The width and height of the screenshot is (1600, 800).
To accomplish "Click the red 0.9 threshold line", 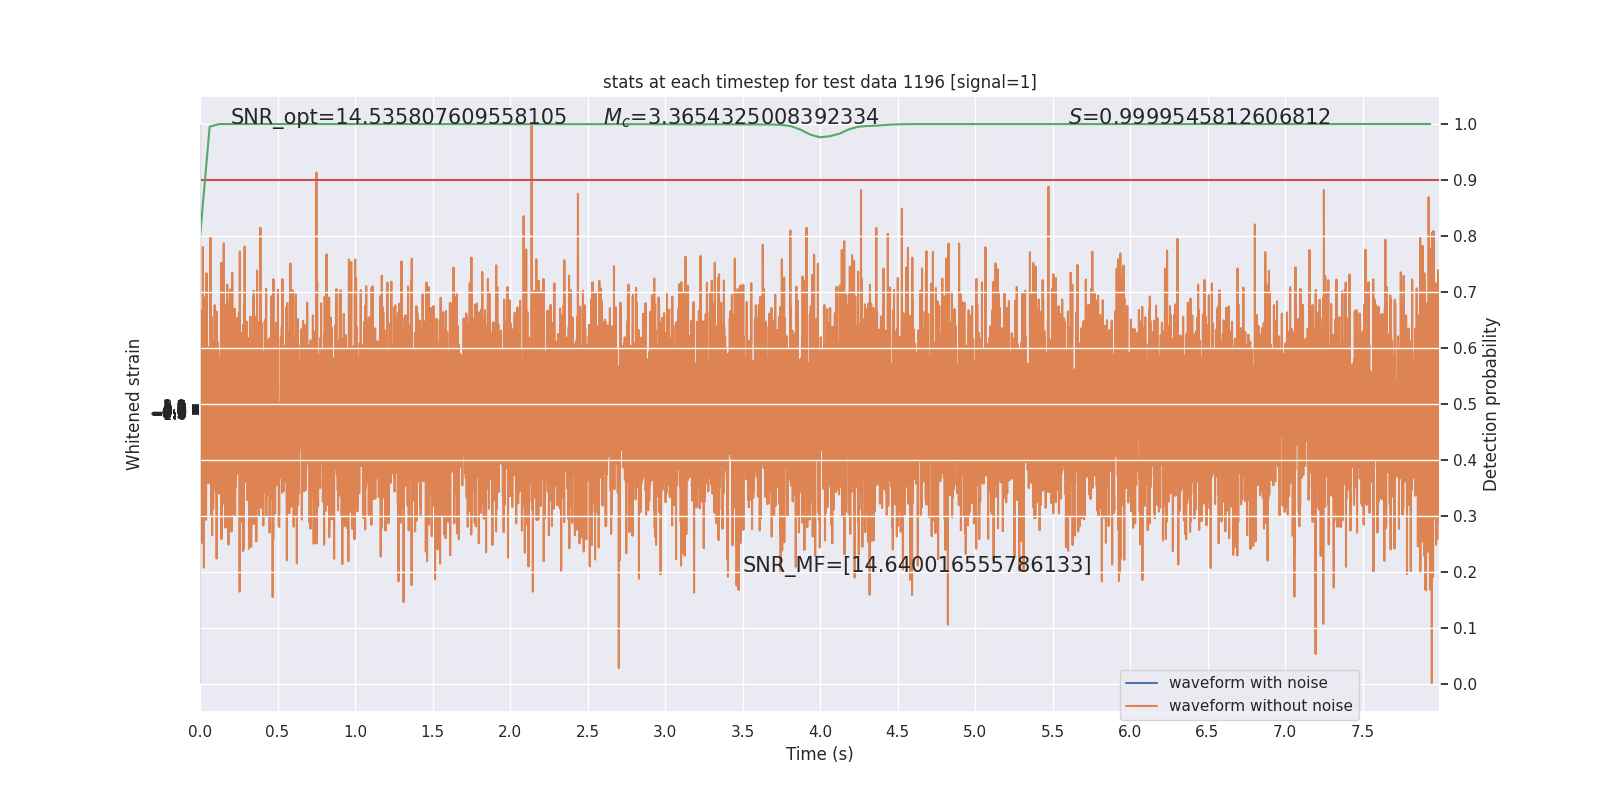I will point(819,180).
